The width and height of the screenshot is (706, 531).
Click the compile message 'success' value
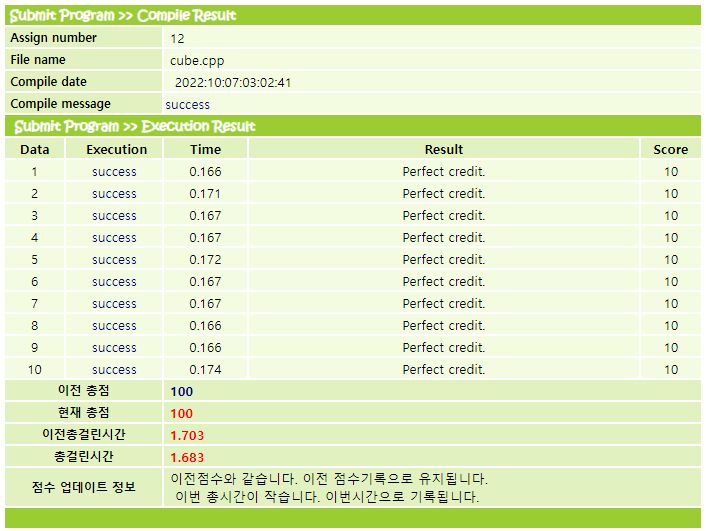(x=187, y=105)
